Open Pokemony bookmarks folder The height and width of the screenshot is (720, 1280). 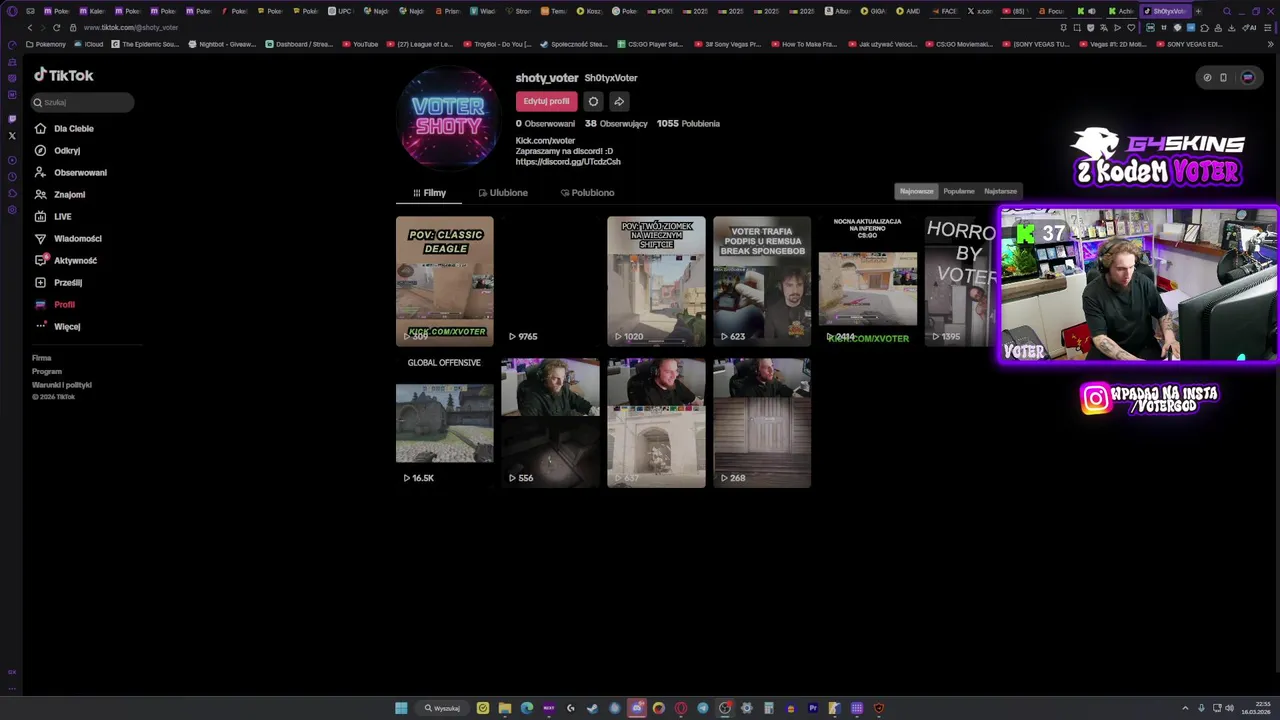tap(46, 44)
